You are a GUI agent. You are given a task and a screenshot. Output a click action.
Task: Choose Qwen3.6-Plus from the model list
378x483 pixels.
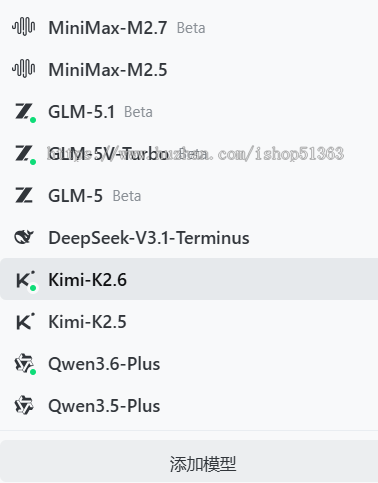click(189, 363)
